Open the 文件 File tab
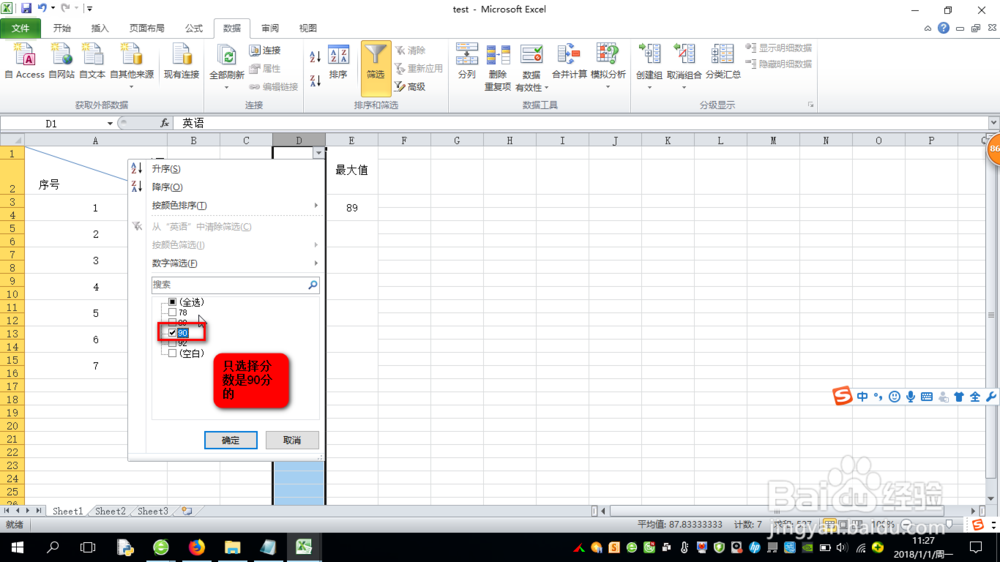This screenshot has height=562, width=1000. [20, 28]
